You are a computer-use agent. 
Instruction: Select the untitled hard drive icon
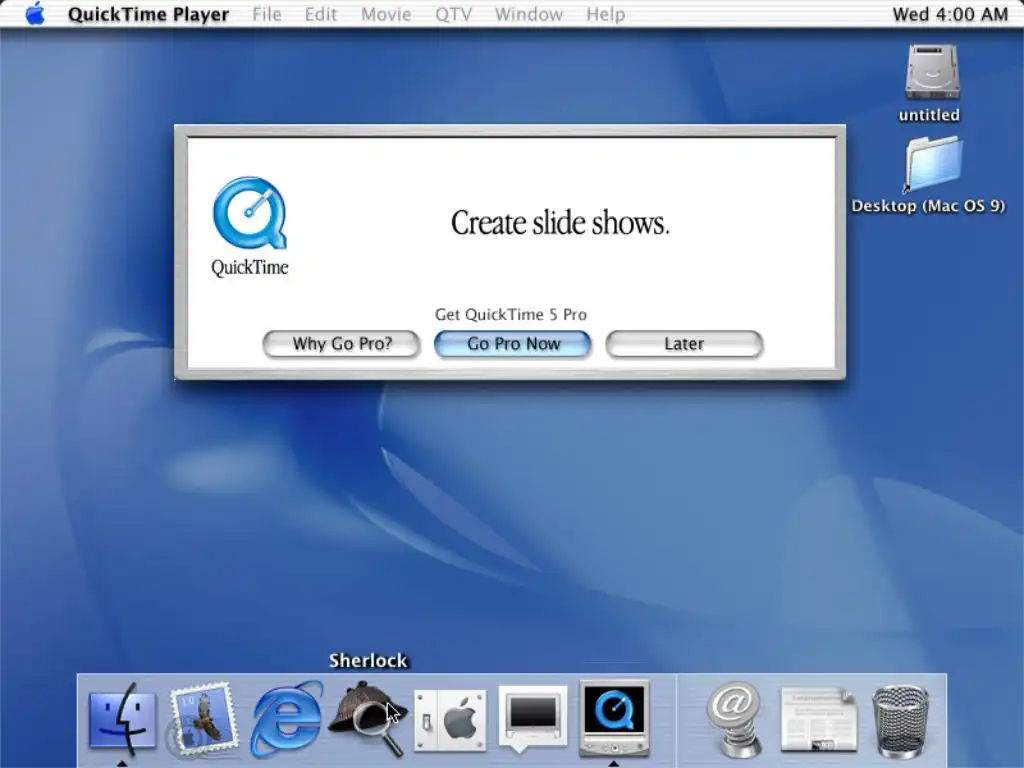(931, 72)
